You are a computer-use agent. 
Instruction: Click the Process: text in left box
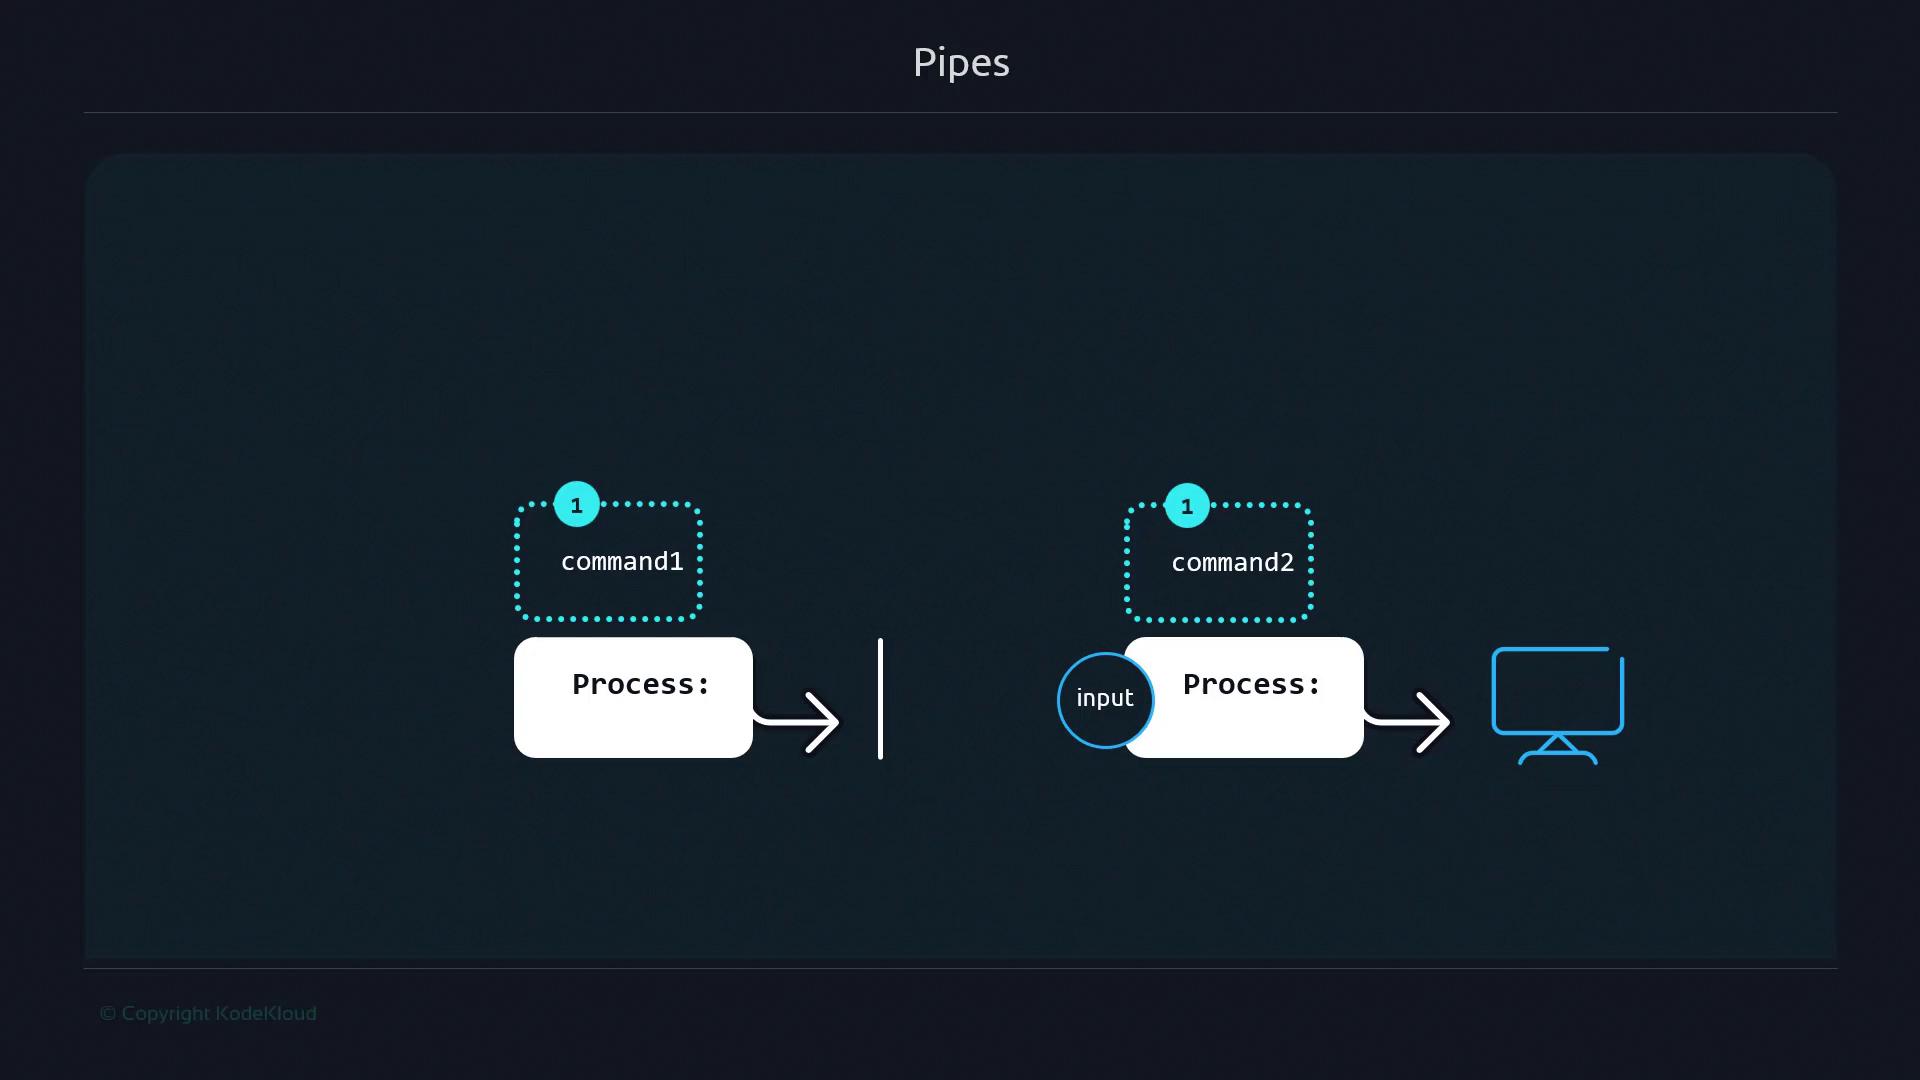point(641,684)
